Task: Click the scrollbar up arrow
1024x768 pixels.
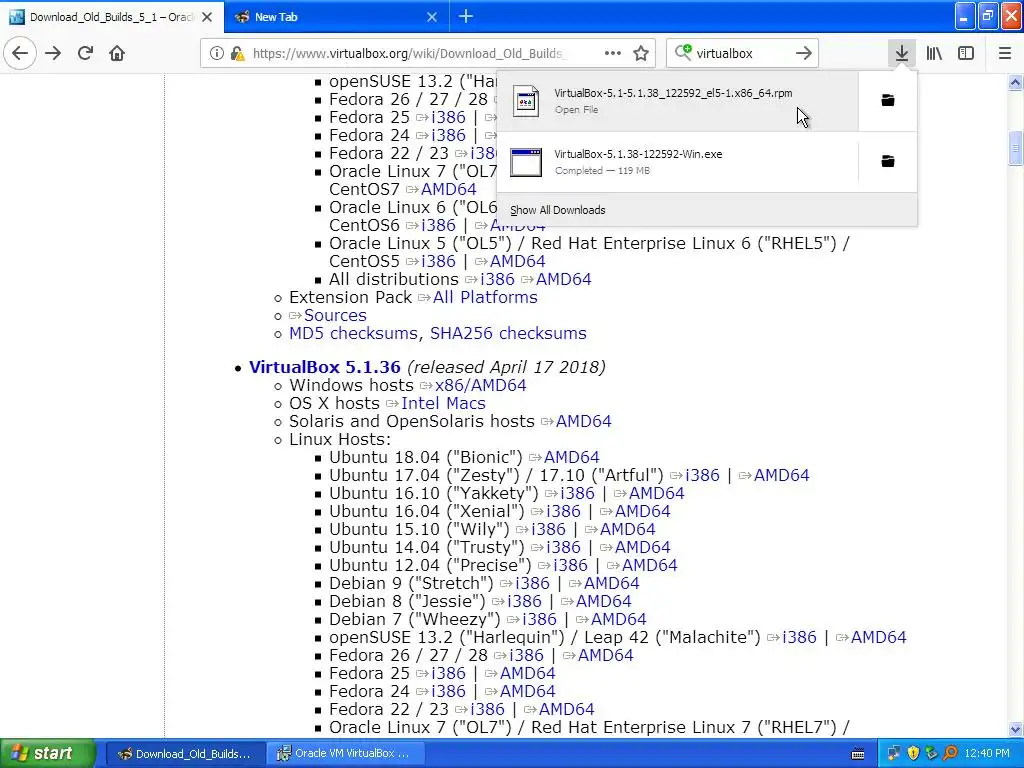Action: [1015, 82]
